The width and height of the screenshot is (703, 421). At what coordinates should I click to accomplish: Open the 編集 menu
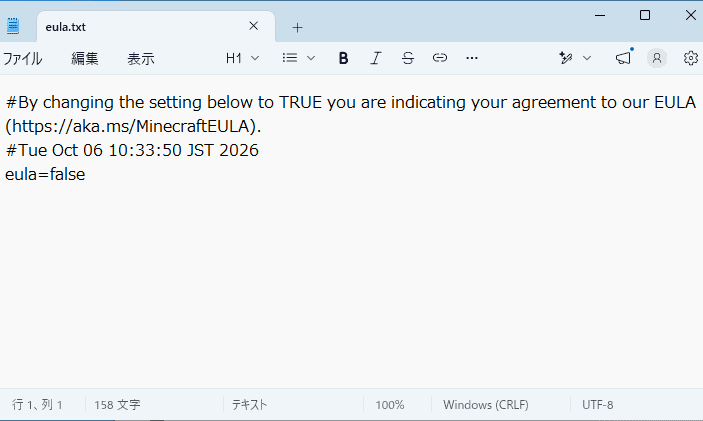tap(85, 58)
